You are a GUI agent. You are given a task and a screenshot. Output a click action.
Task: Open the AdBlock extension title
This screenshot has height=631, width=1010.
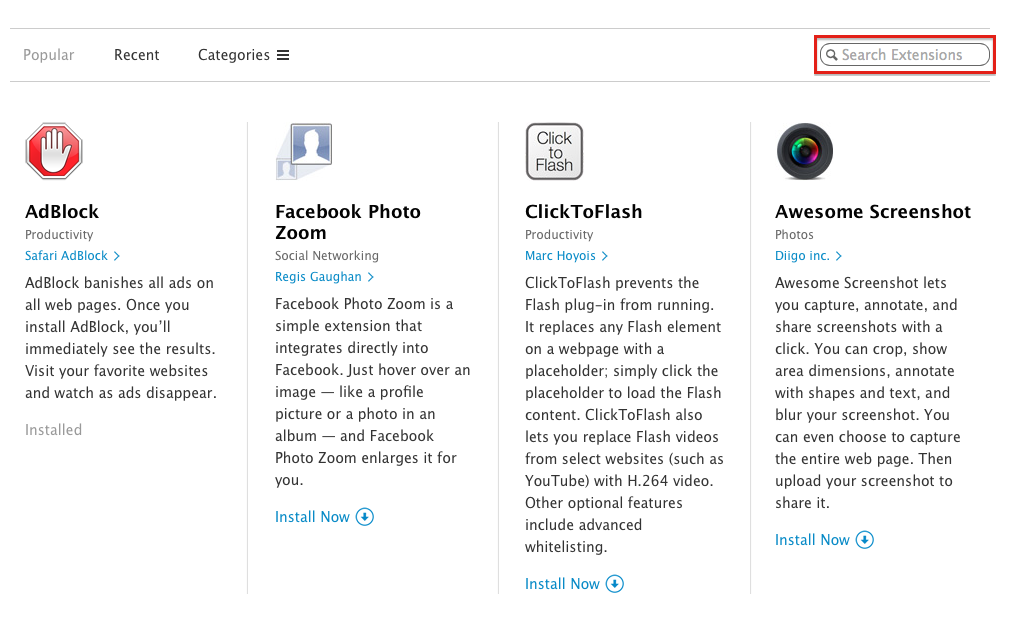pyautogui.click(x=62, y=212)
